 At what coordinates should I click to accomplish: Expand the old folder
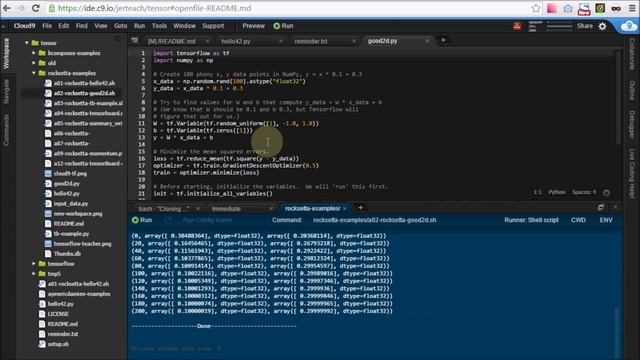click(33, 63)
